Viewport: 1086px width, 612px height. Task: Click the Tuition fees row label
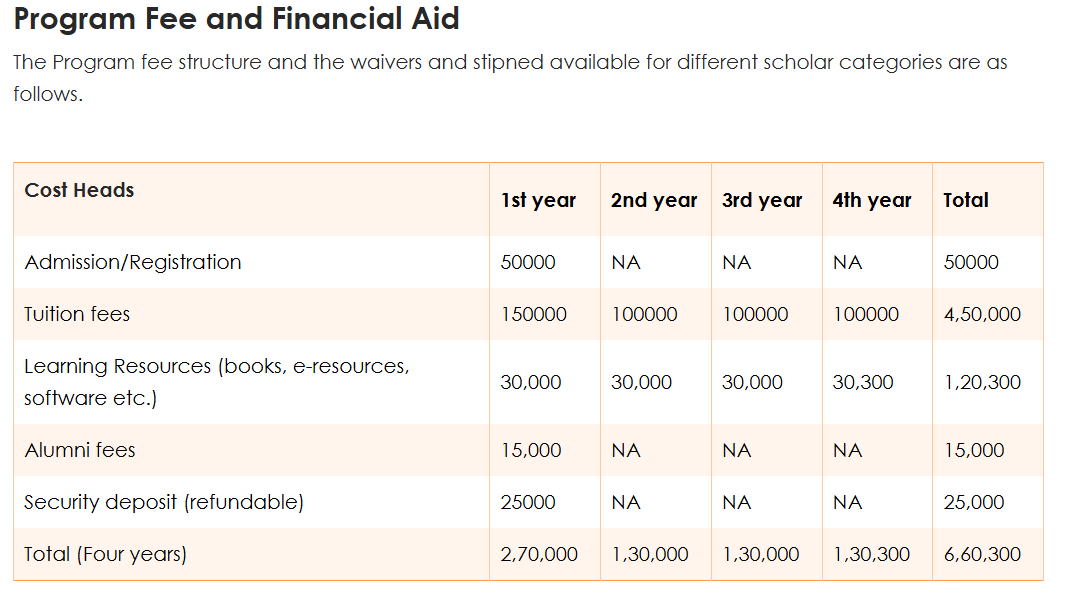[77, 314]
